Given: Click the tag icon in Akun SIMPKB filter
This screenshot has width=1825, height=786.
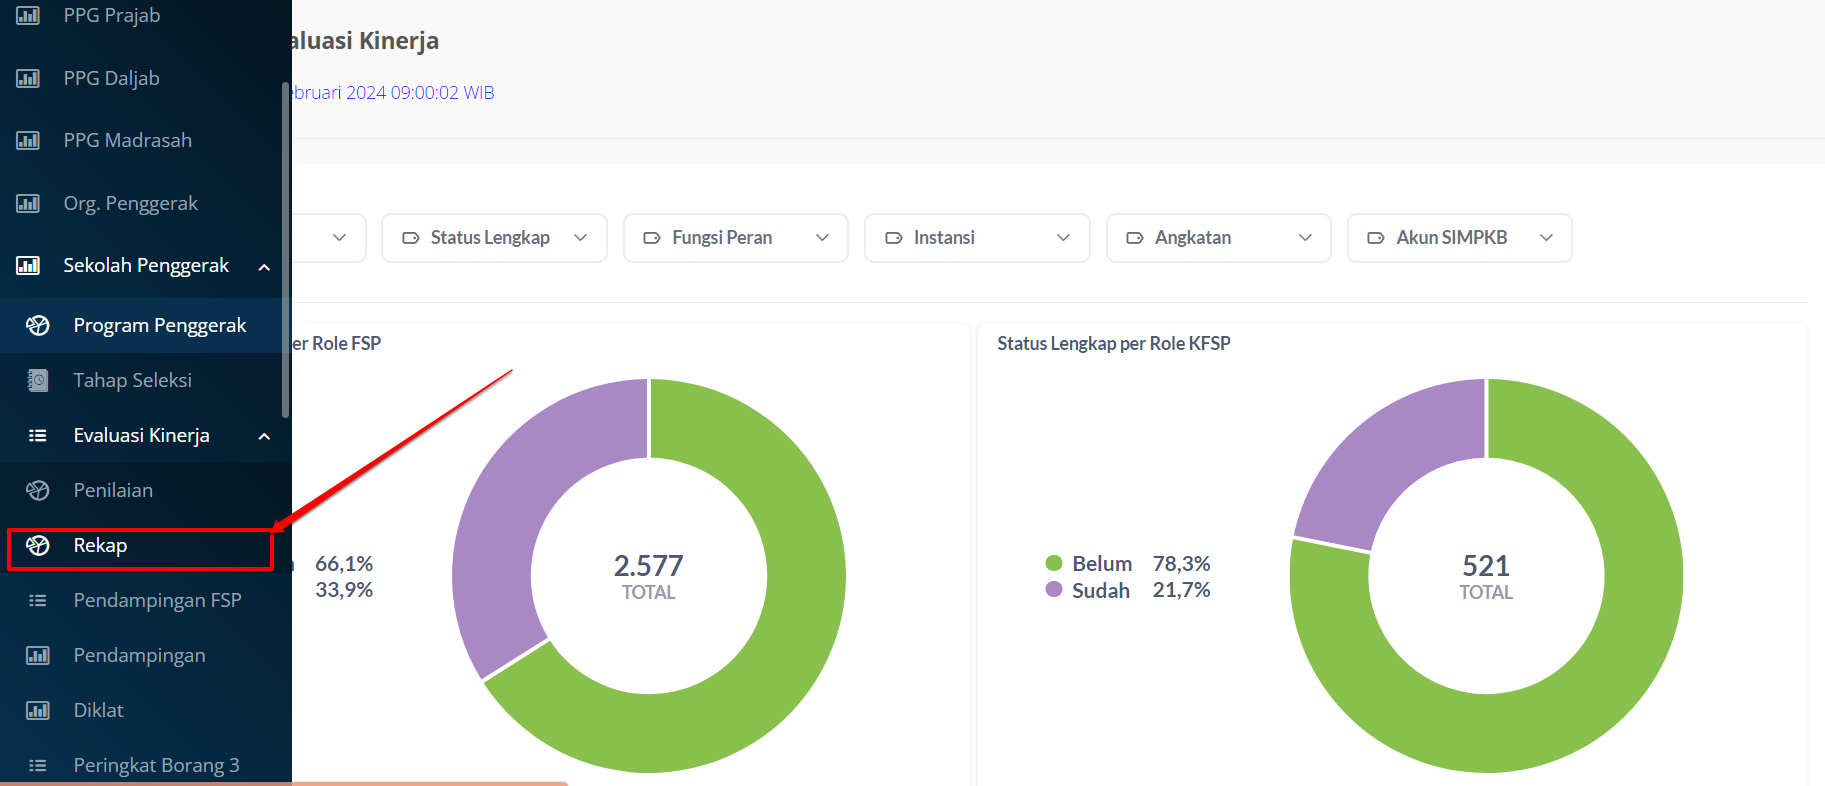Looking at the screenshot, I should click(1376, 238).
